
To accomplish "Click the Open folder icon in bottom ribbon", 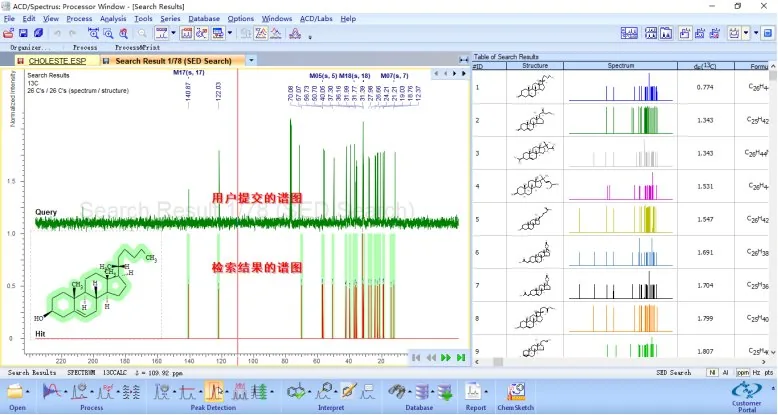I will [x=15, y=392].
